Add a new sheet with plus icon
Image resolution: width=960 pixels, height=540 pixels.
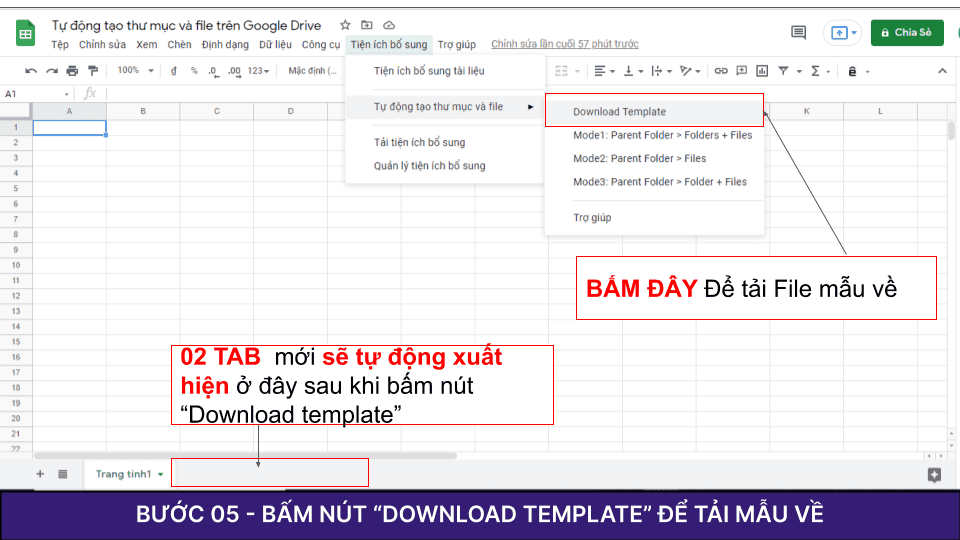[40, 474]
